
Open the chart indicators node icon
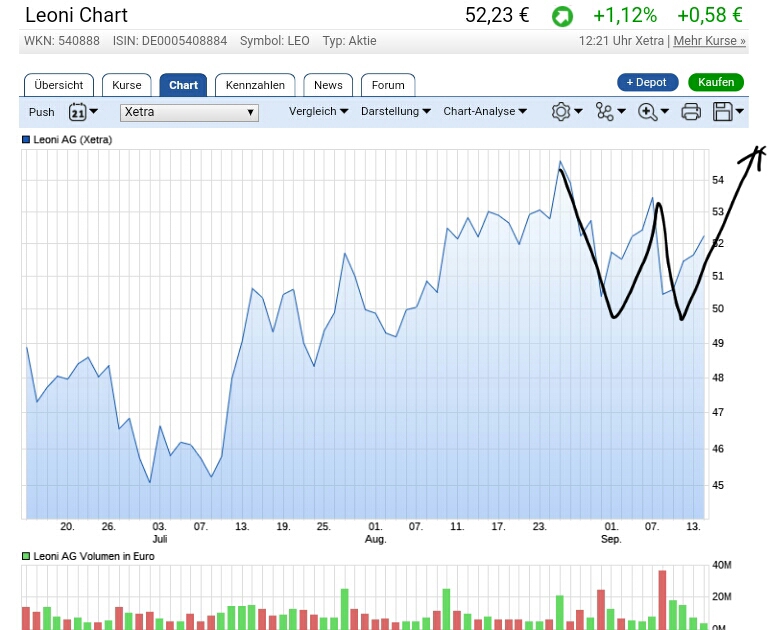(x=604, y=112)
